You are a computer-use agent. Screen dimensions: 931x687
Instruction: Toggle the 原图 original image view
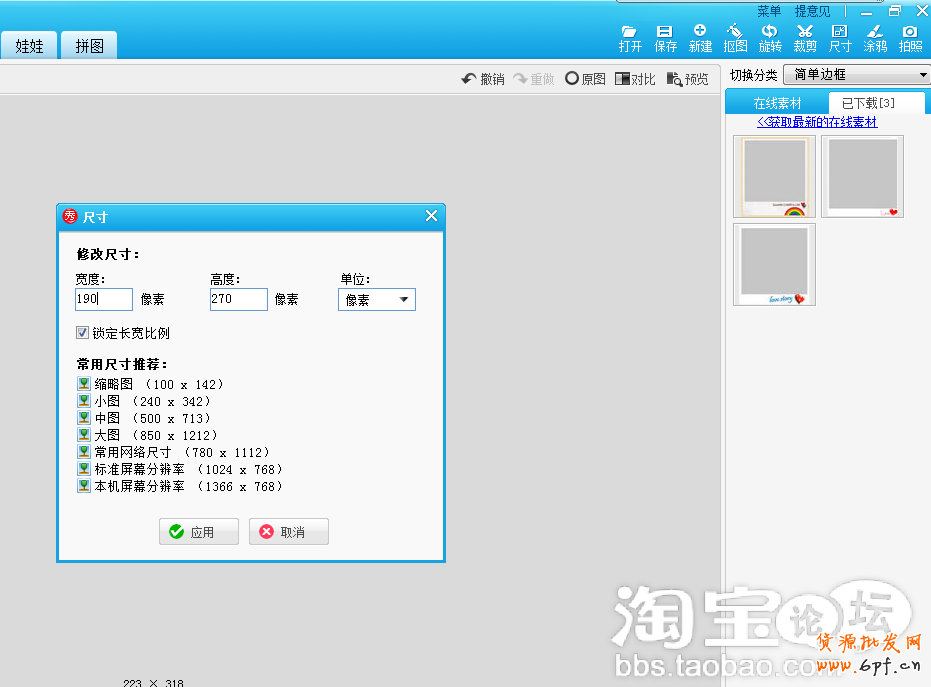click(585, 79)
